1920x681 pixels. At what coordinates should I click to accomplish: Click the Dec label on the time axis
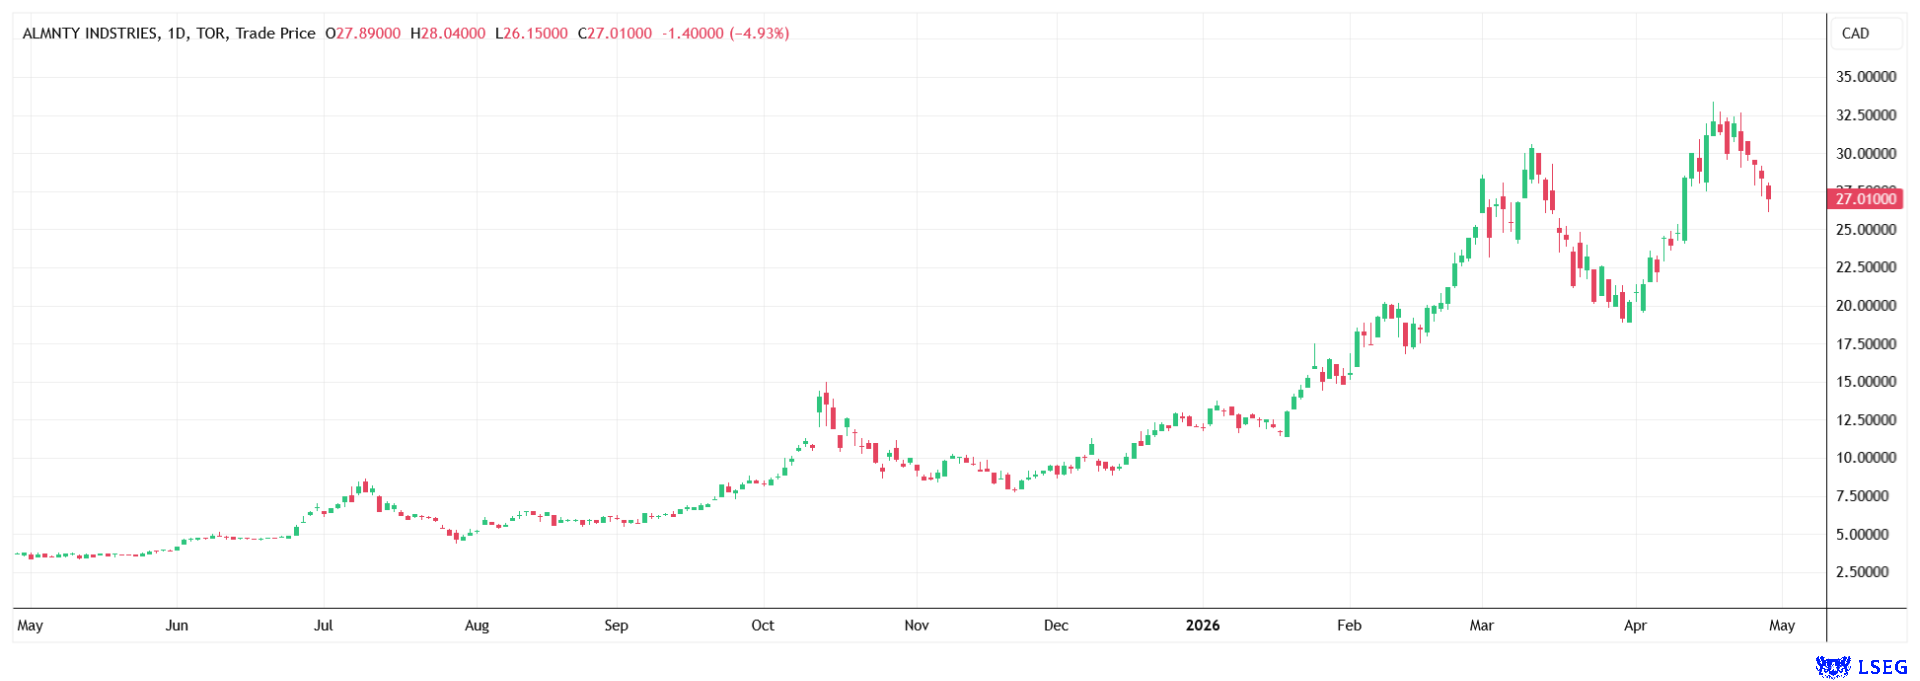1055,625
